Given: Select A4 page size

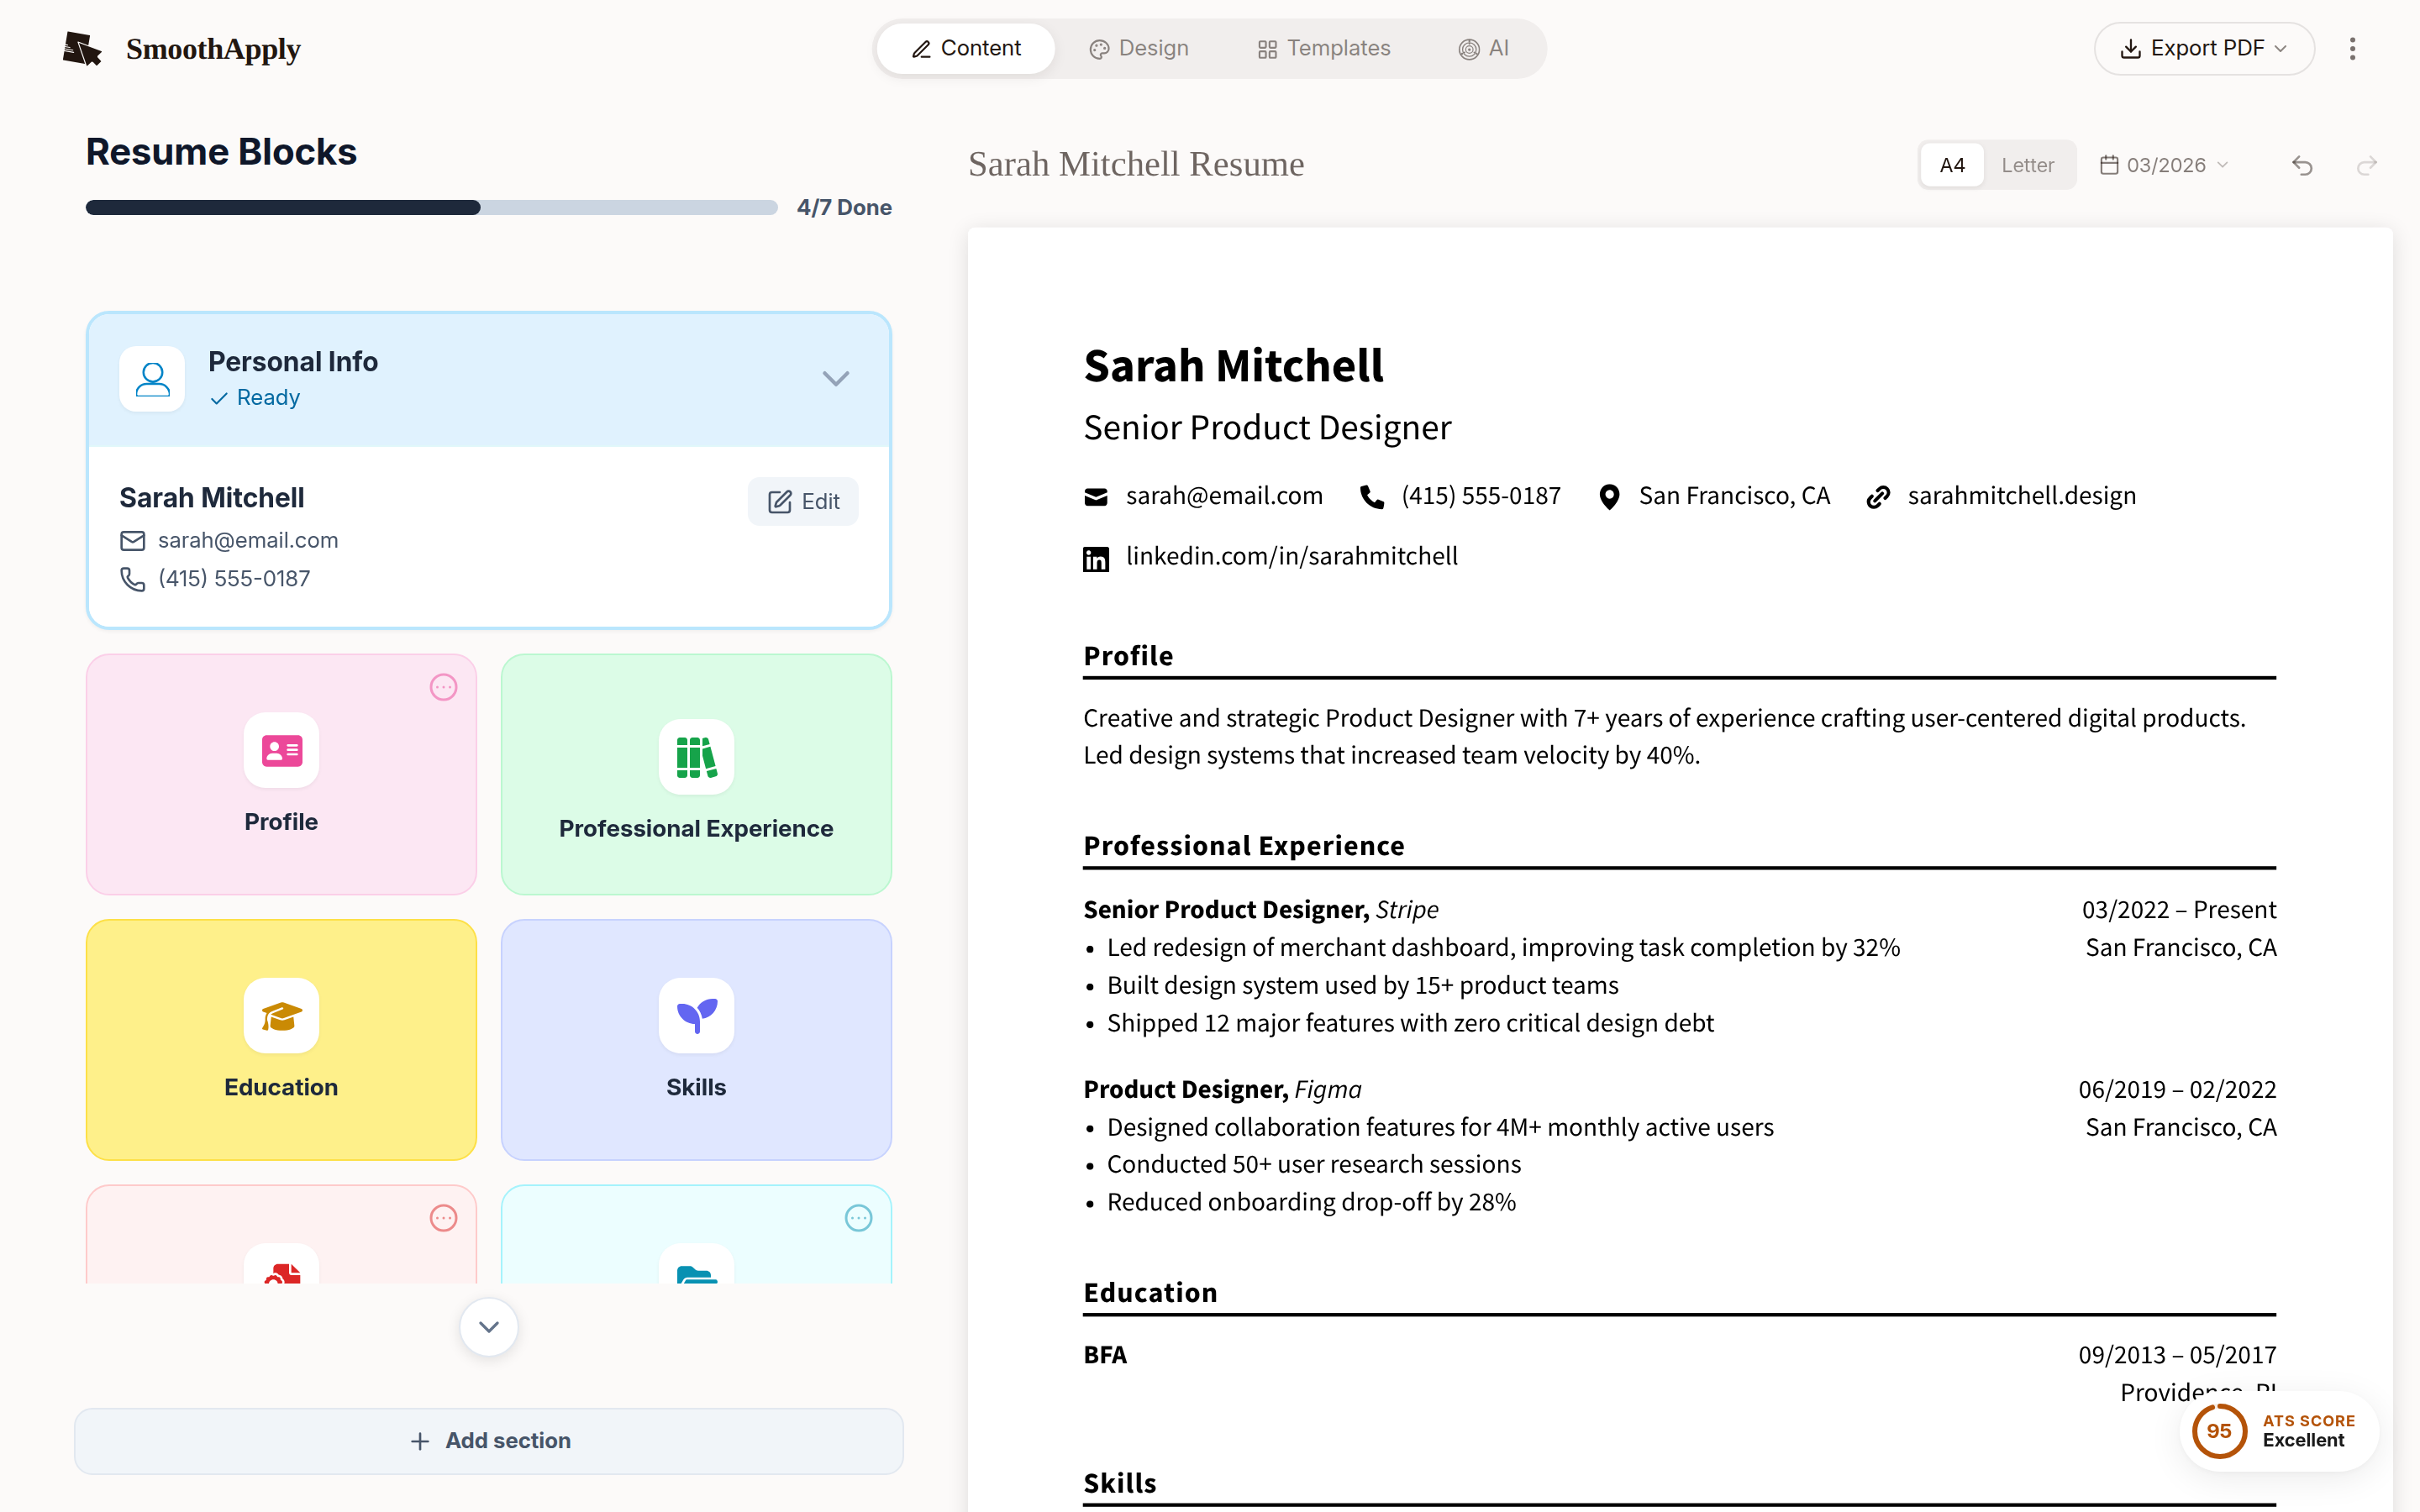Looking at the screenshot, I should [1952, 165].
